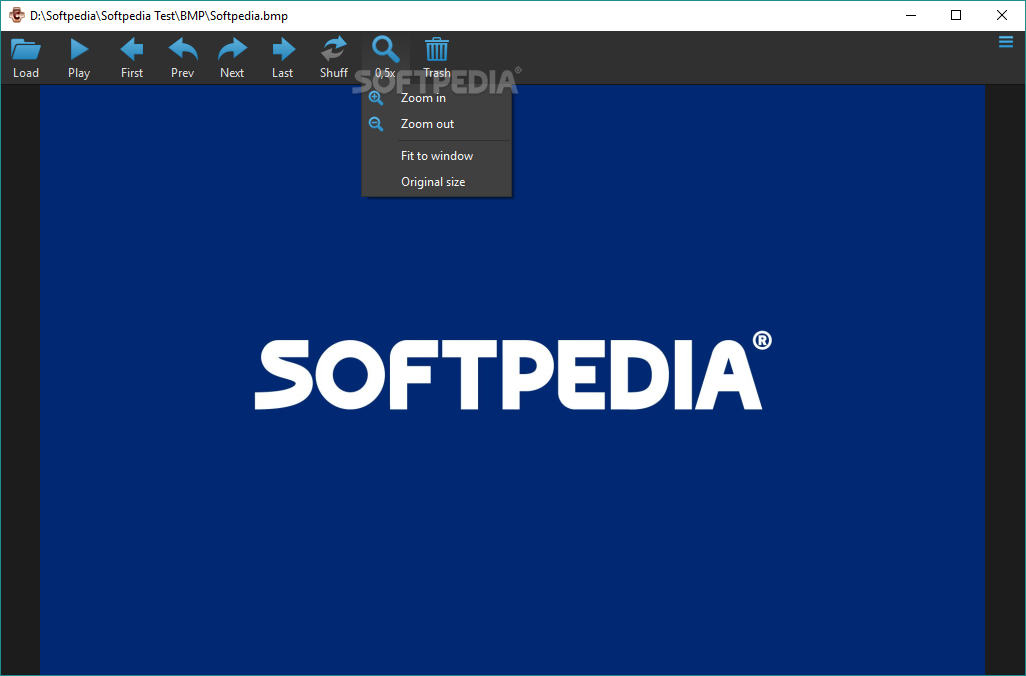
Task: Maximize the image viewer window
Action: (x=956, y=16)
